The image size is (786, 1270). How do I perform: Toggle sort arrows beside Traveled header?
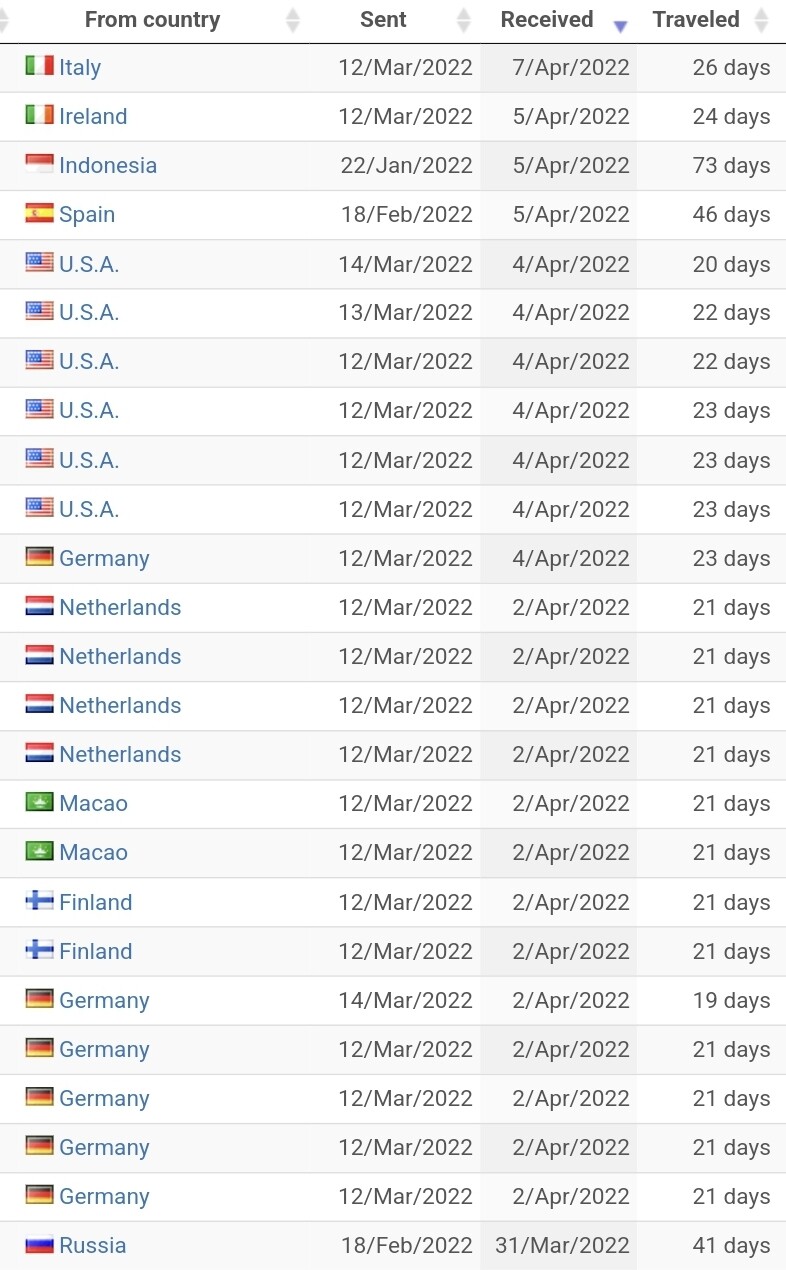[761, 20]
